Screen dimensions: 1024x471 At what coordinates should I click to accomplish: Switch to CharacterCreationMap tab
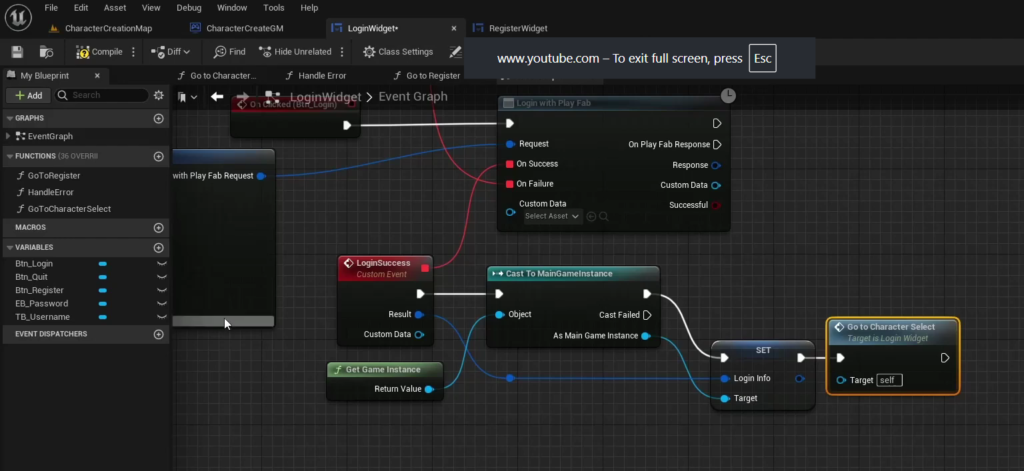pos(101,28)
